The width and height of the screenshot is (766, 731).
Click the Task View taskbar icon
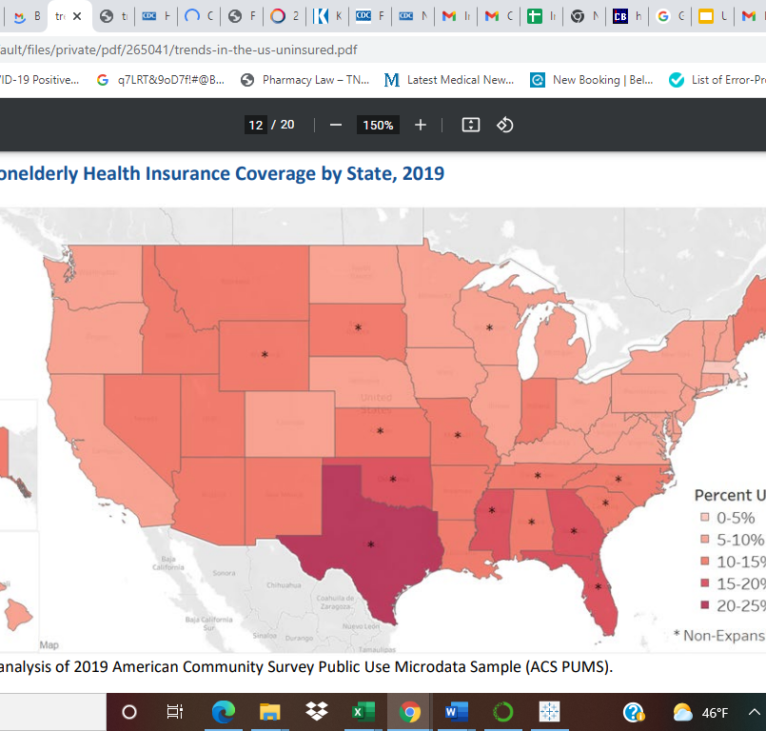coord(176,712)
